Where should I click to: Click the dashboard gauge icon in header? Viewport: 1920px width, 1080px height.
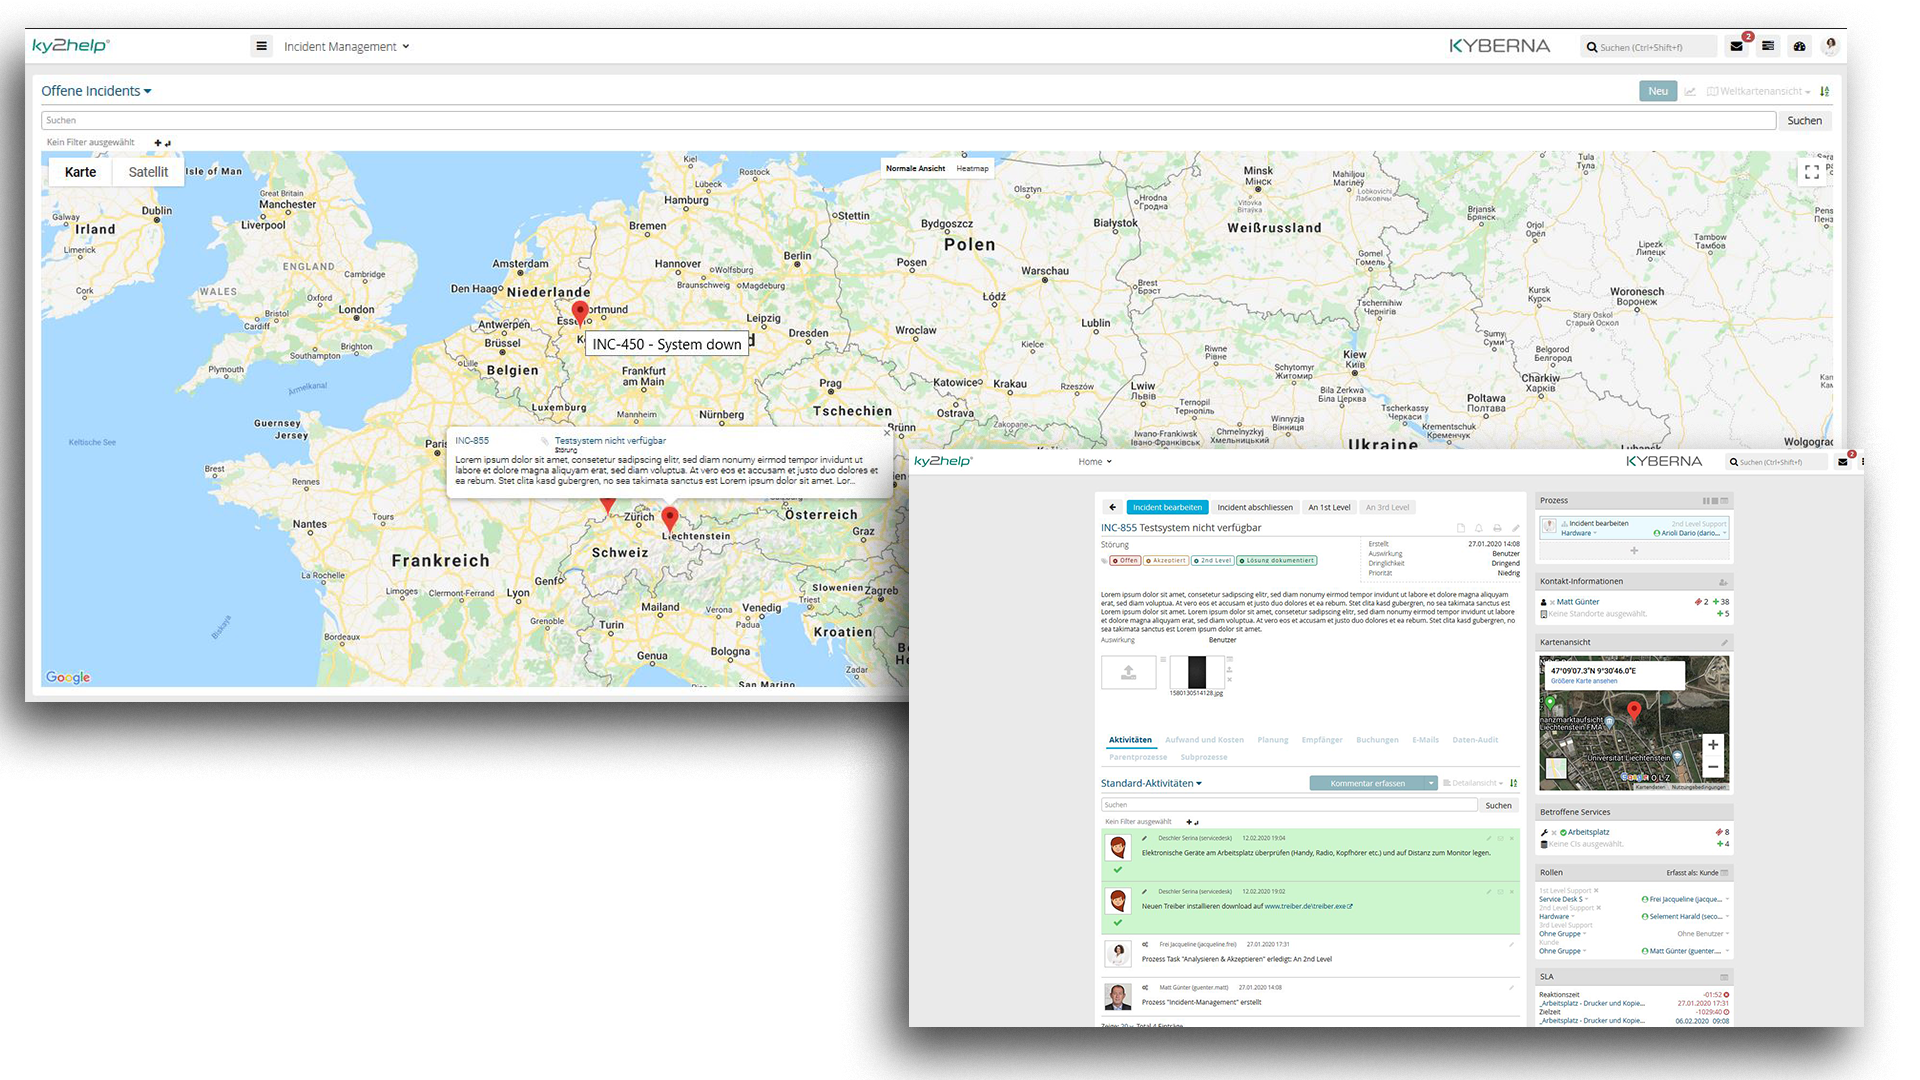[1799, 46]
